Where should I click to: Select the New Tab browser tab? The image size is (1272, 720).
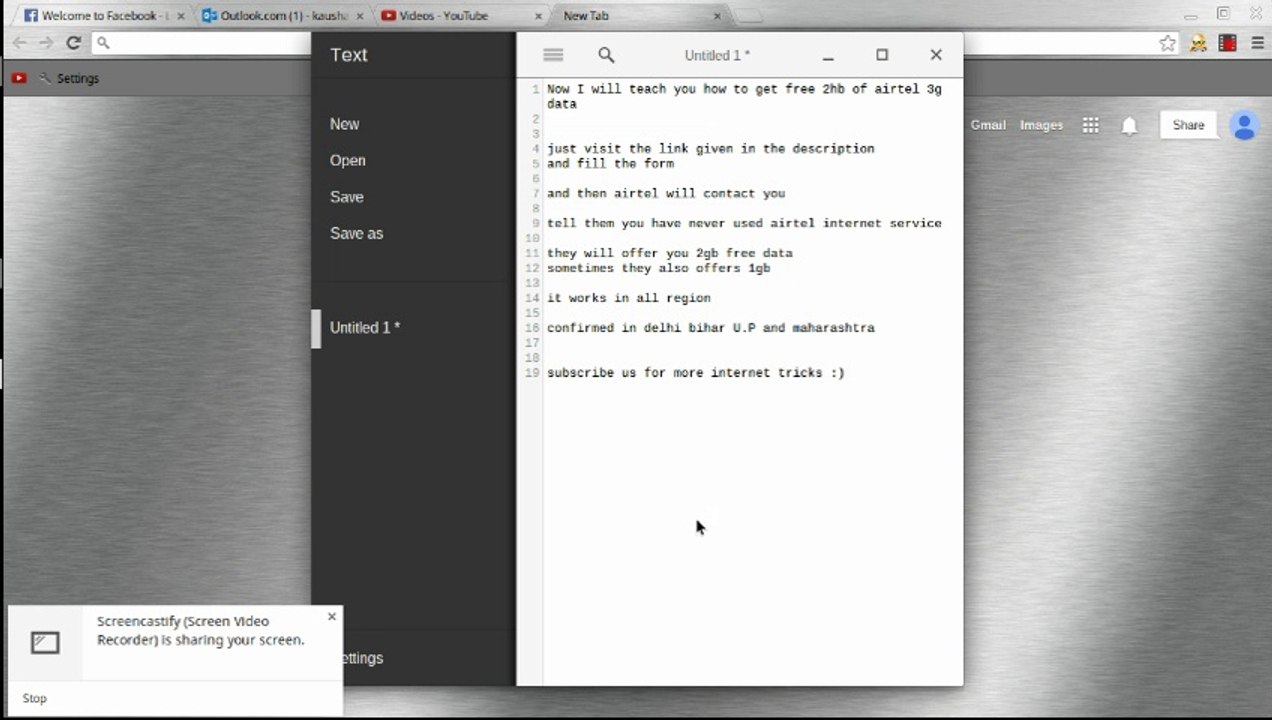[x=640, y=16]
